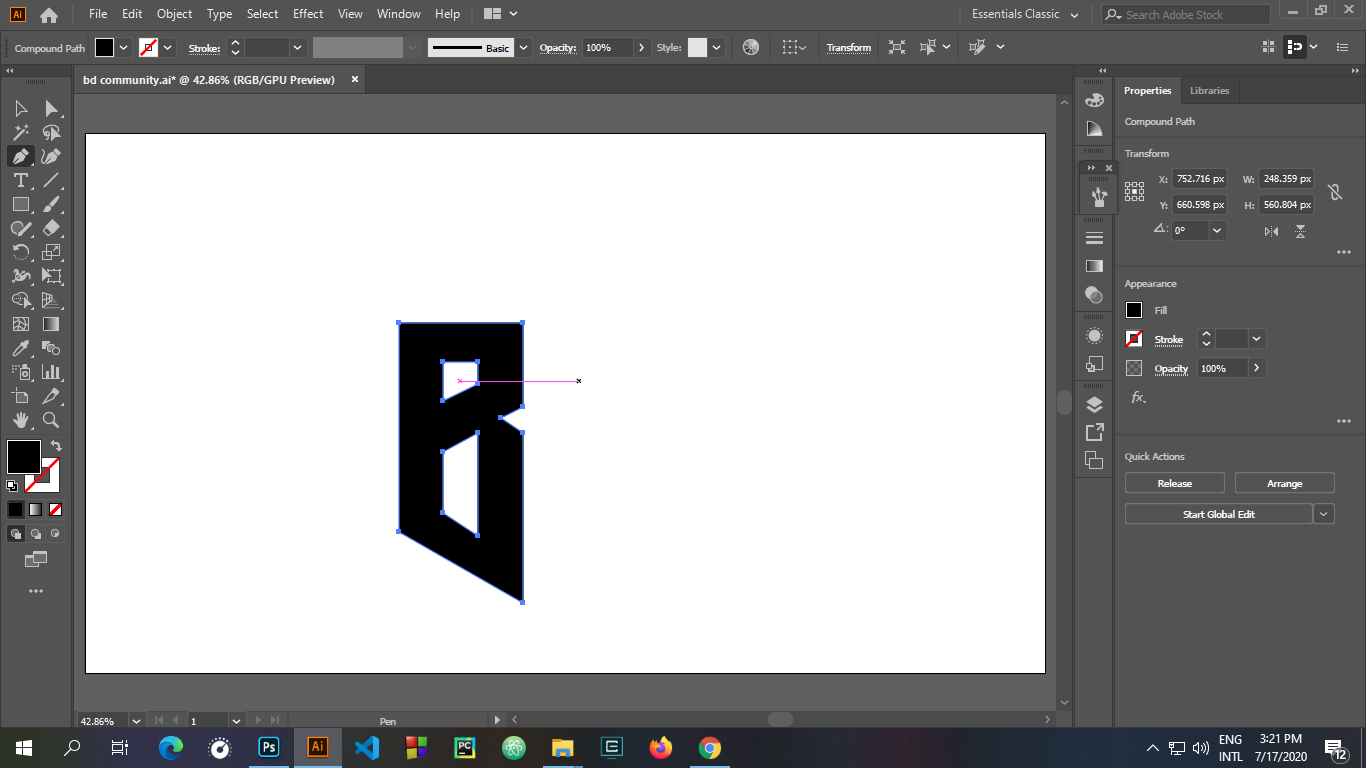Expand the Basic brush definition dropdown
Image resolution: width=1366 pixels, height=768 pixels.
point(523,47)
